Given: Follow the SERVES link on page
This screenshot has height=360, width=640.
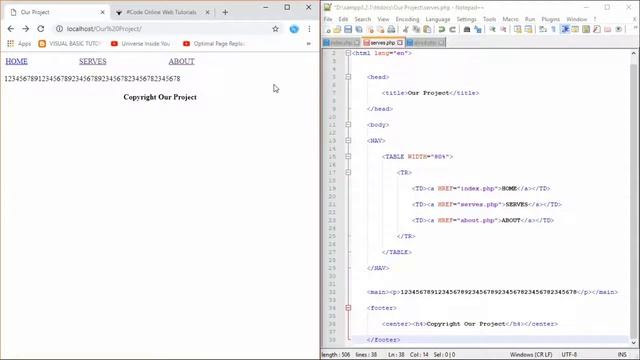Looking at the screenshot, I should click(93, 61).
